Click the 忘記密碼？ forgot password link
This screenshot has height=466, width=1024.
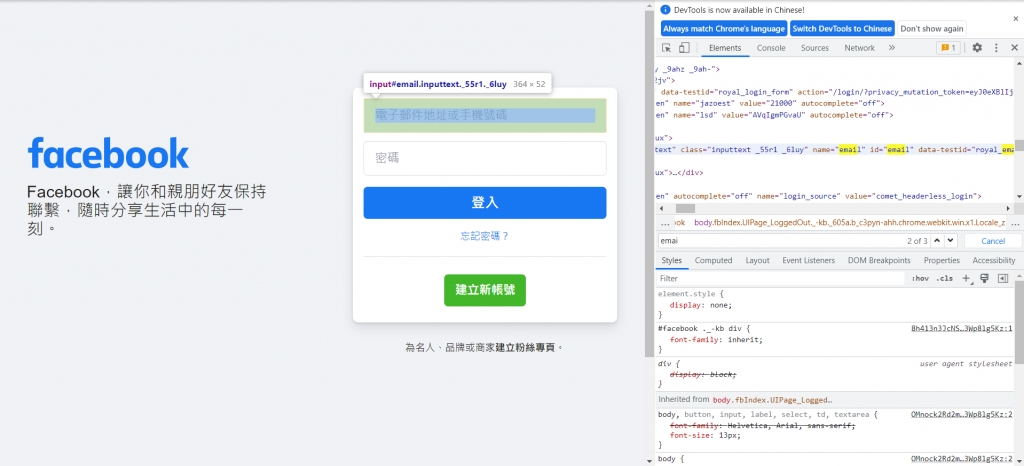click(x=485, y=236)
